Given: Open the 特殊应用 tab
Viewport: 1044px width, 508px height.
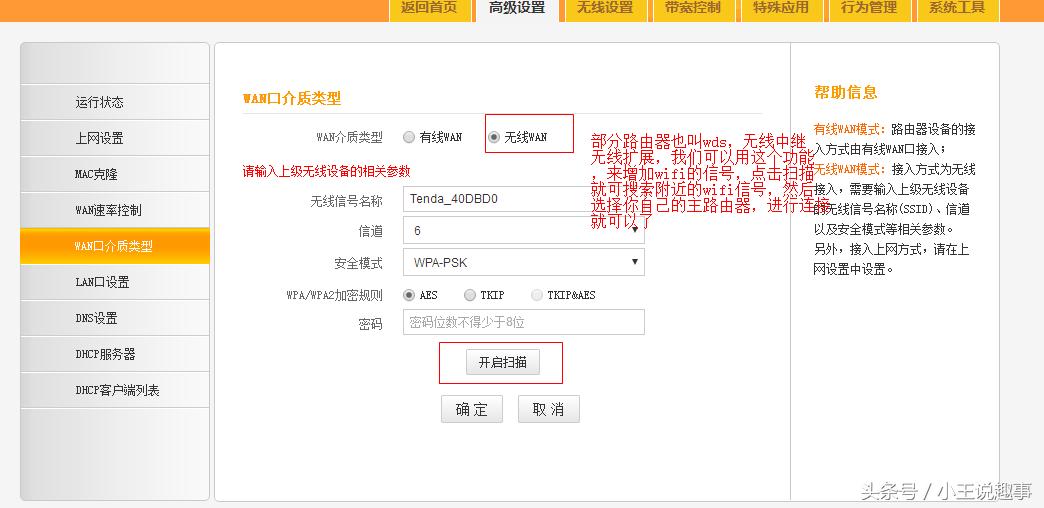Looking at the screenshot, I should [780, 9].
